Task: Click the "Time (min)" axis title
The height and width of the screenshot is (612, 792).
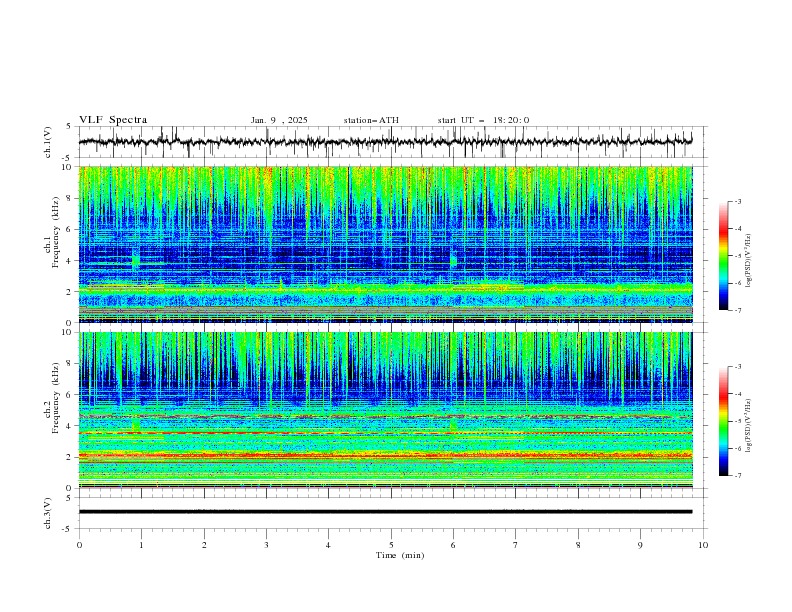Action: (x=400, y=555)
